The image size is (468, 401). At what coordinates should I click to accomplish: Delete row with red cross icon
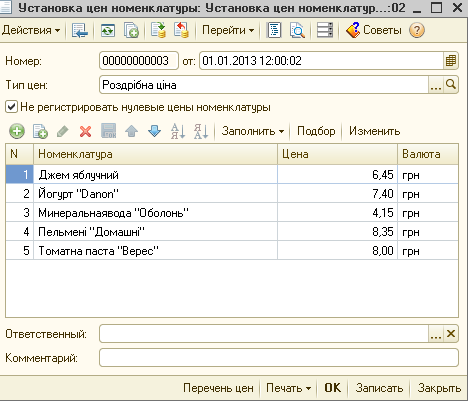click(x=86, y=131)
